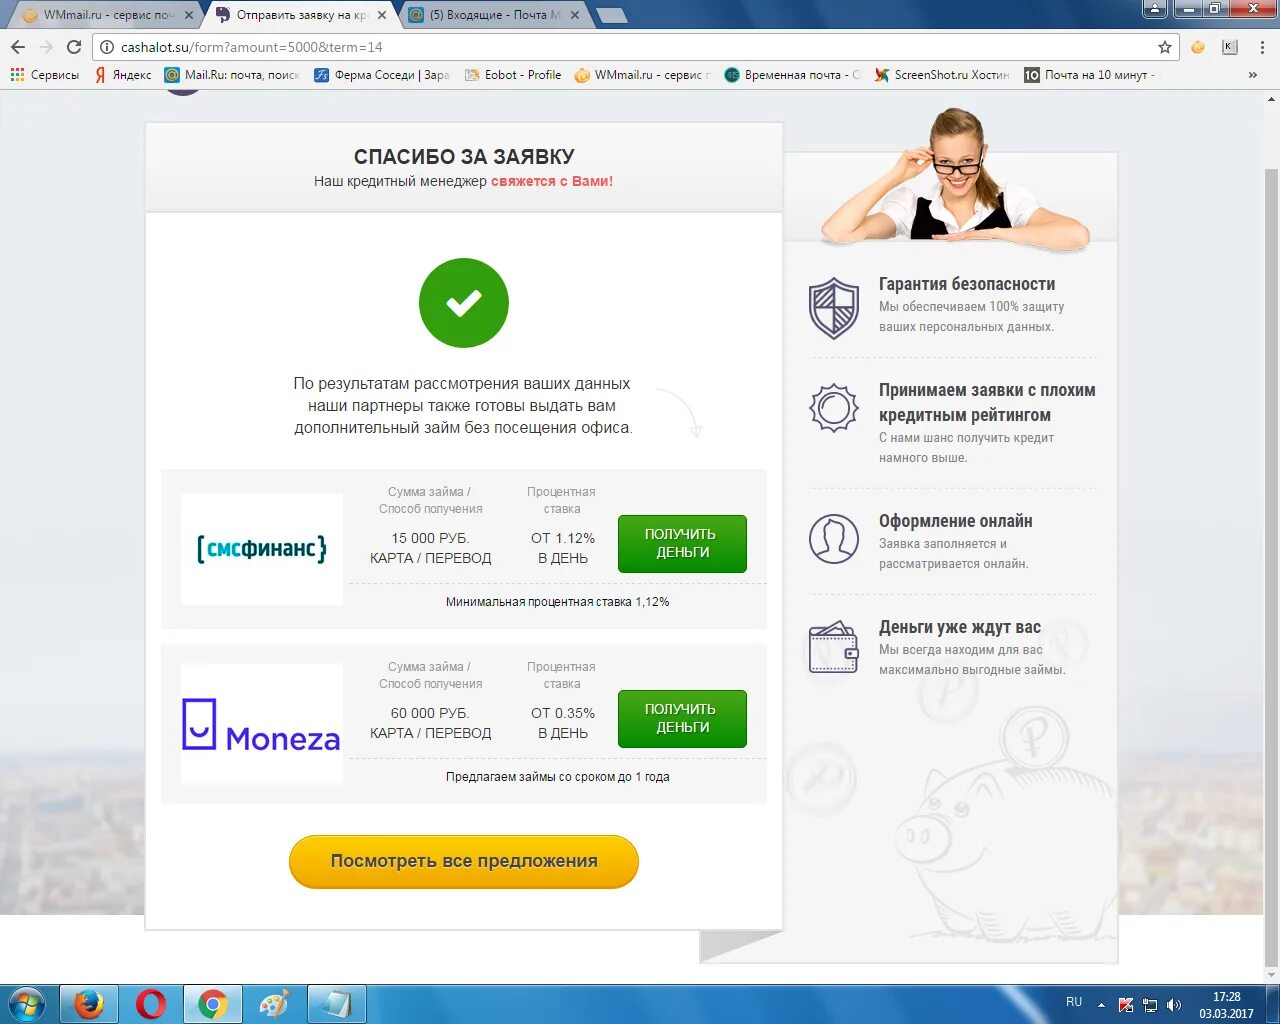Click the Предлагаем займы со сроком до 1 года note

coord(558,777)
